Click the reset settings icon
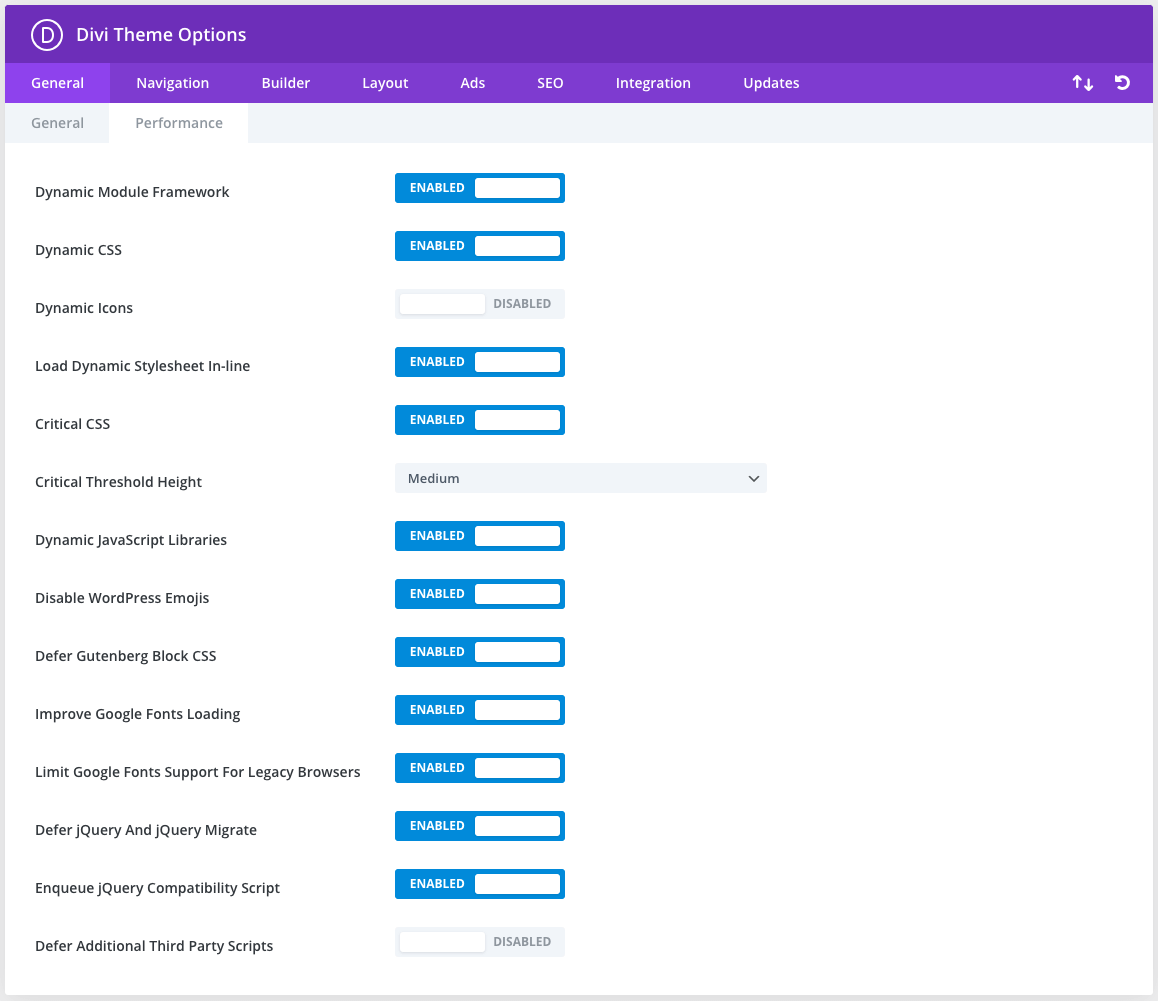The height and width of the screenshot is (1001, 1158). [1122, 83]
